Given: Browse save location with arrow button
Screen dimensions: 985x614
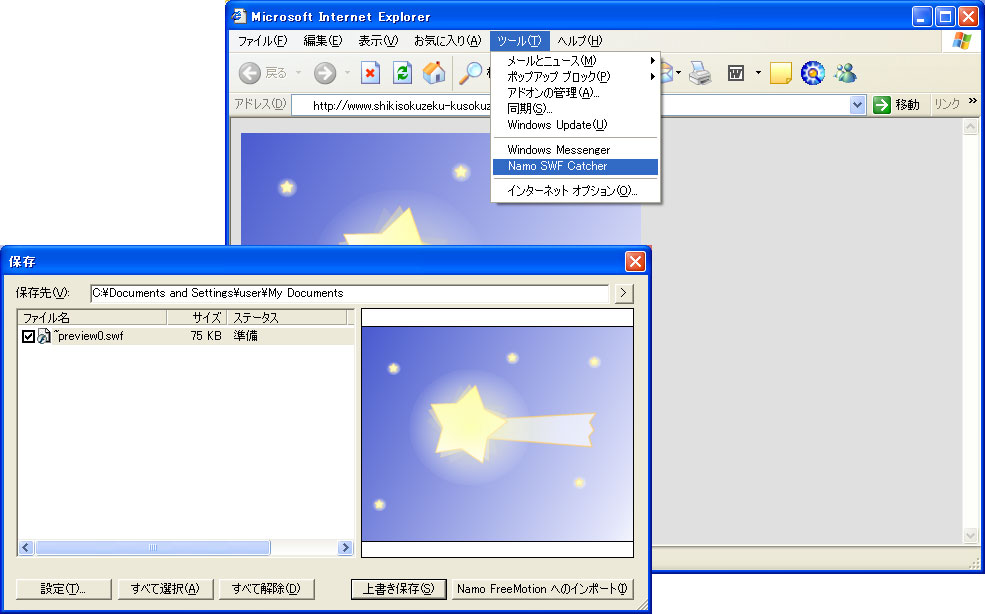Looking at the screenshot, I should click(623, 293).
